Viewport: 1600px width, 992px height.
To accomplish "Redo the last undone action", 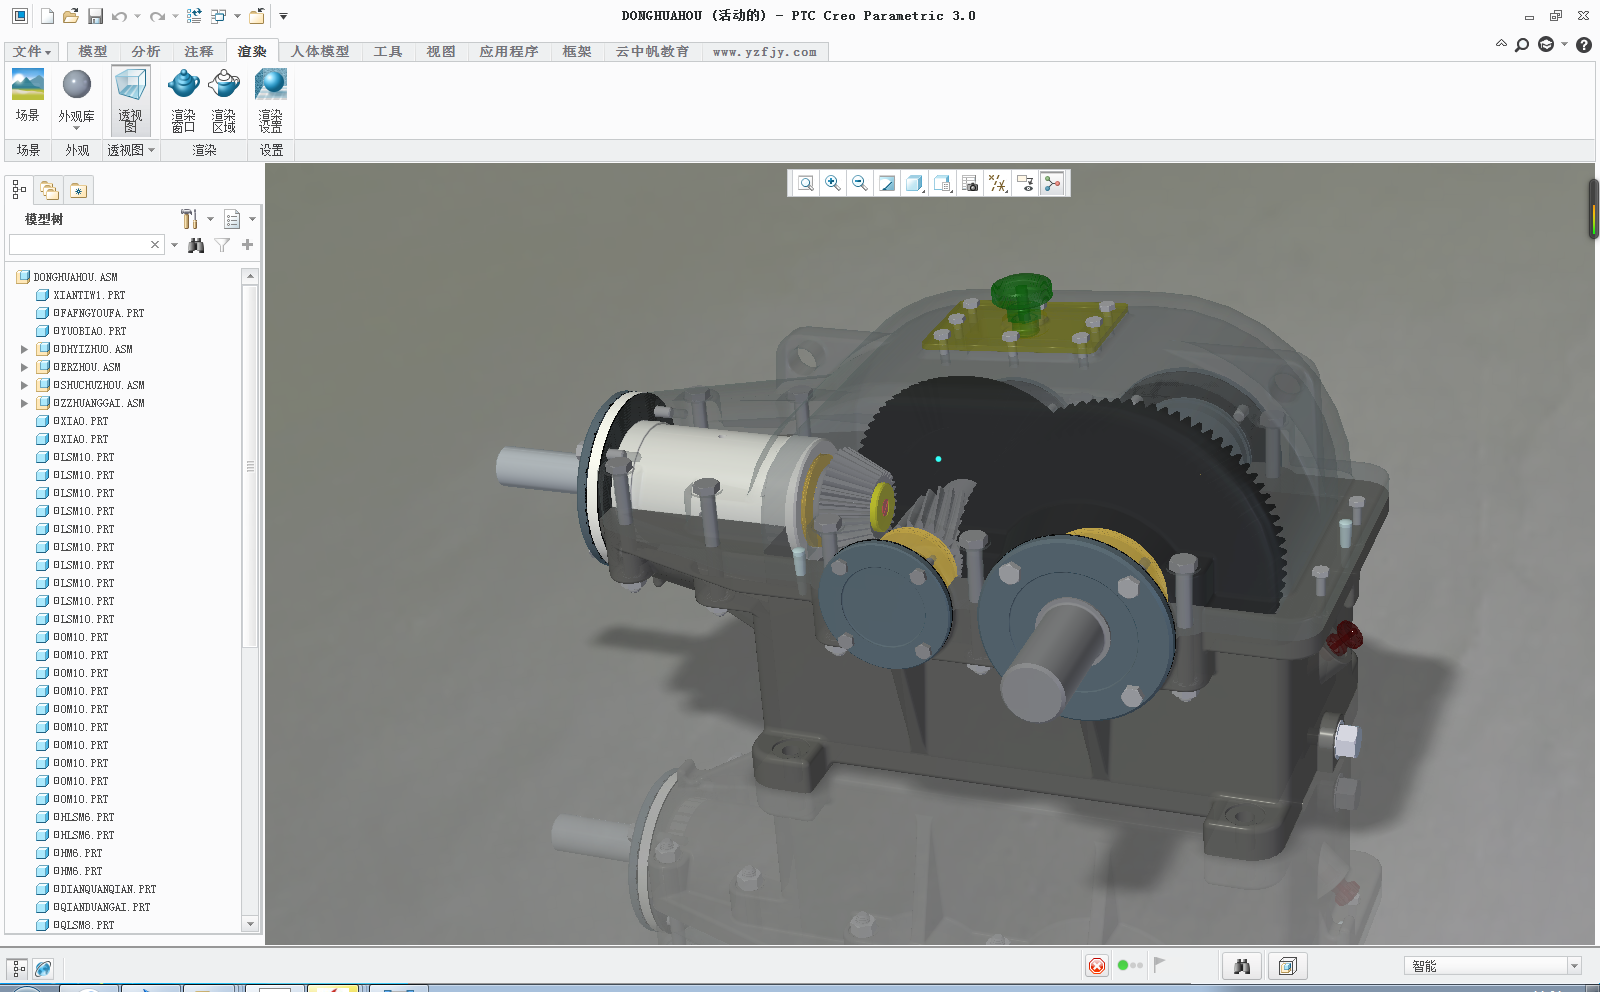I will point(157,16).
